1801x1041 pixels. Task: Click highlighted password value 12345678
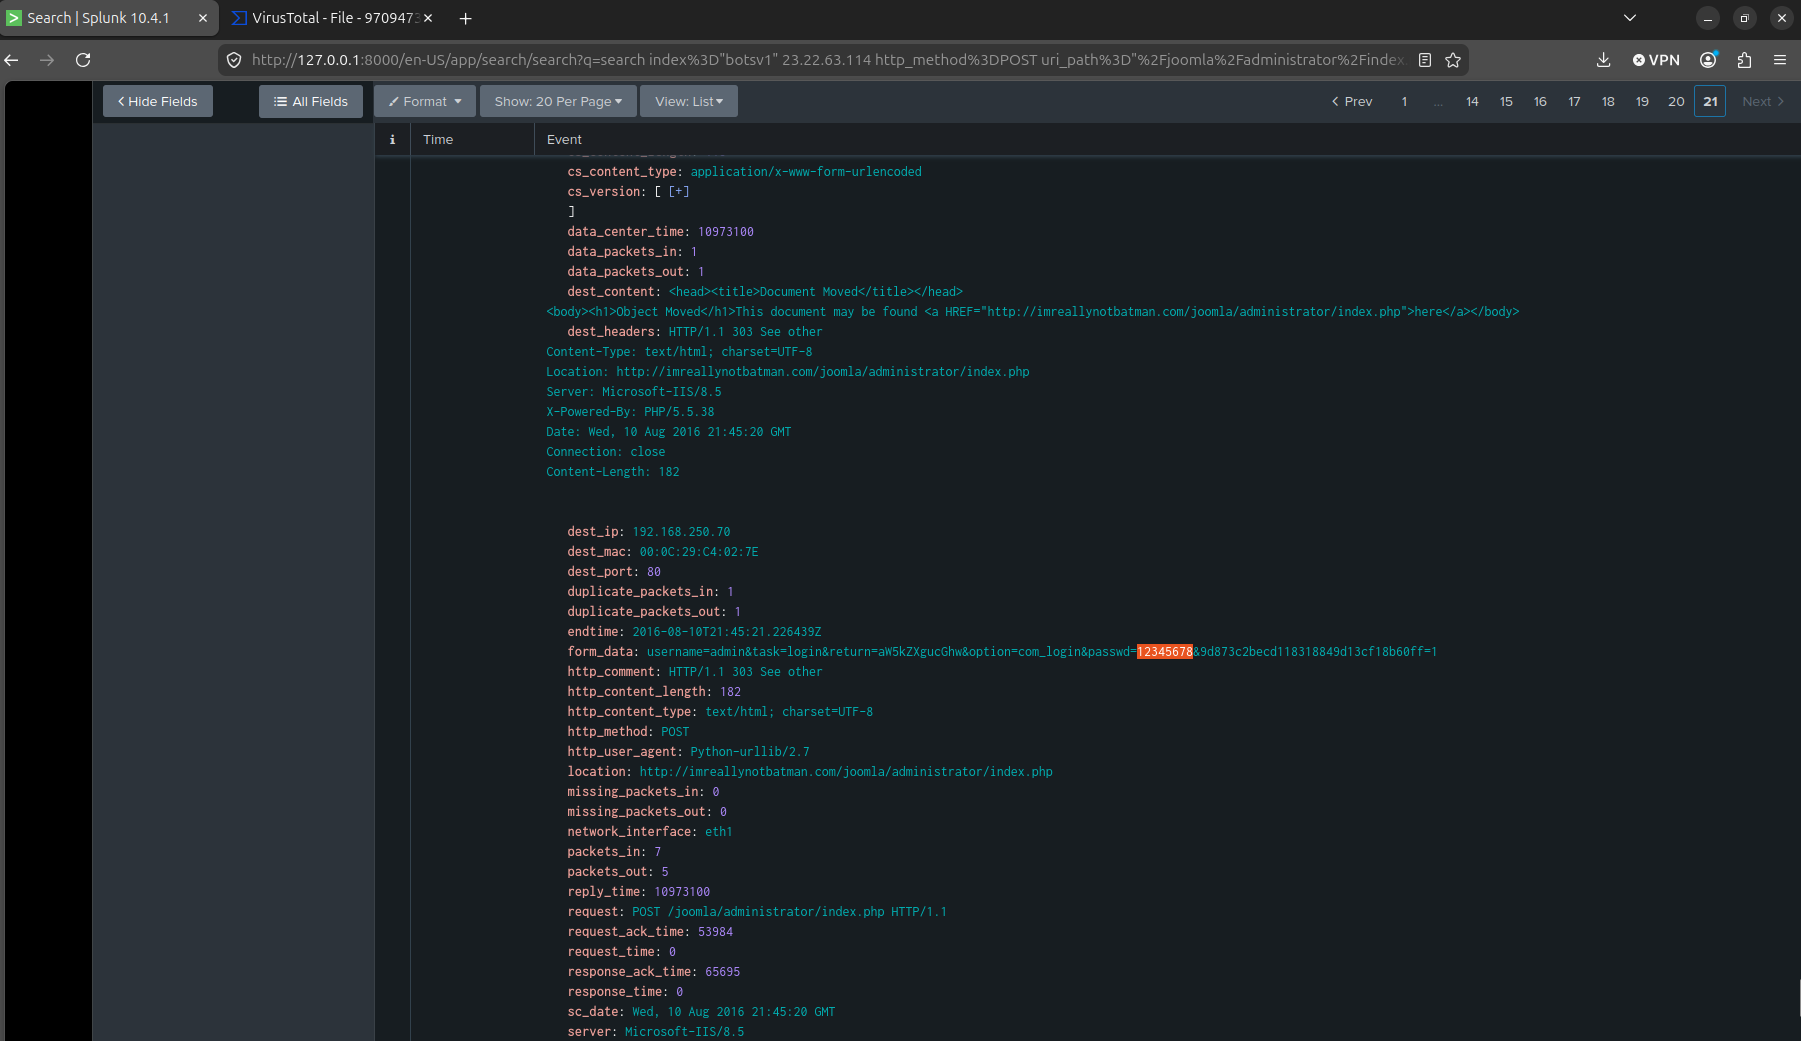1165,651
